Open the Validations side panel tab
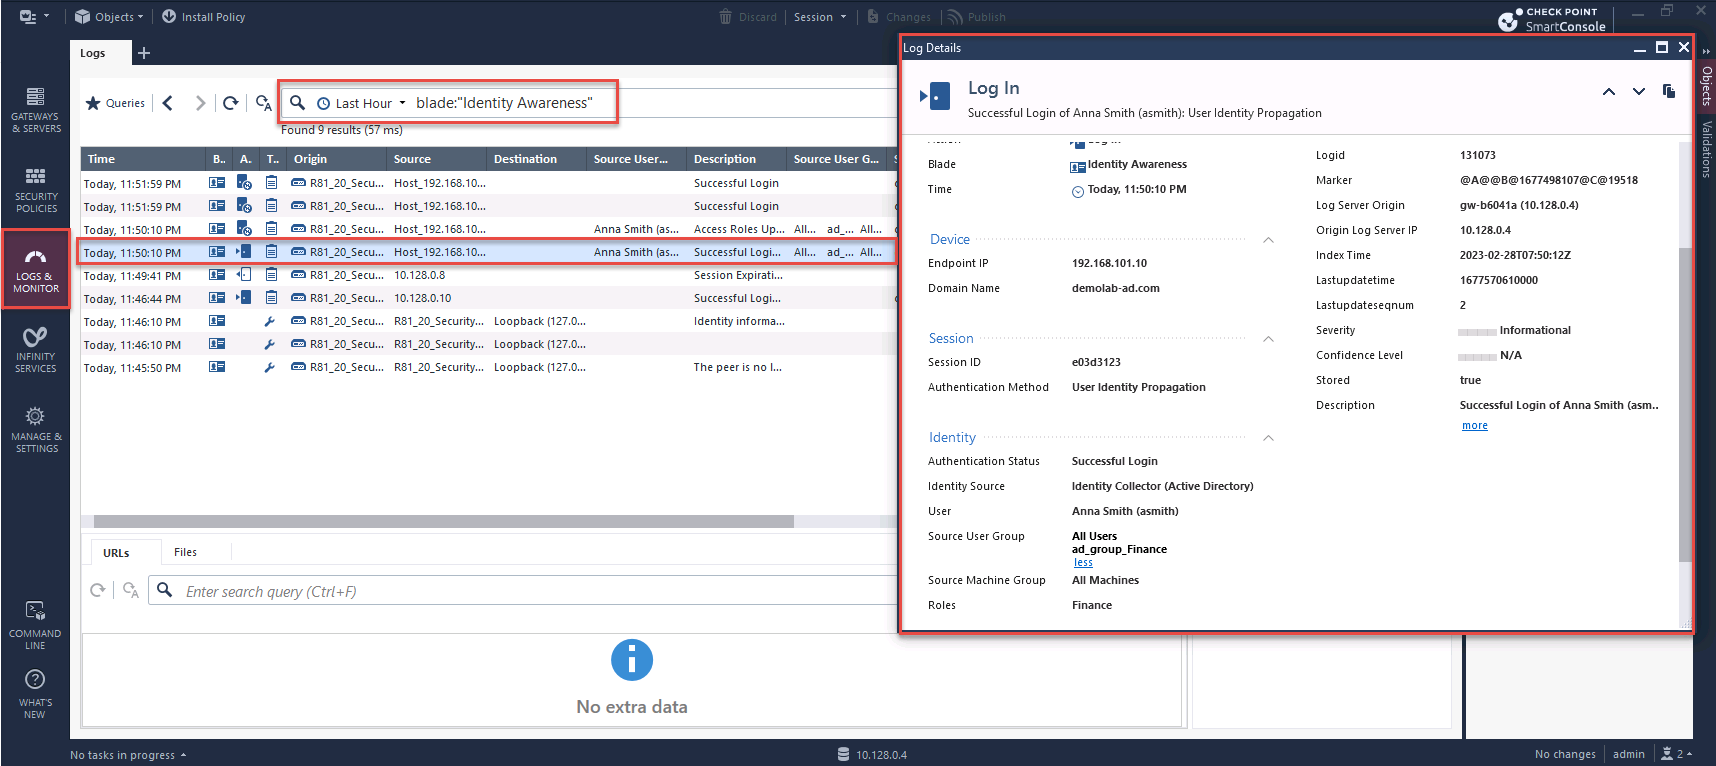Image resolution: width=1716 pixels, height=766 pixels. coord(1706,149)
